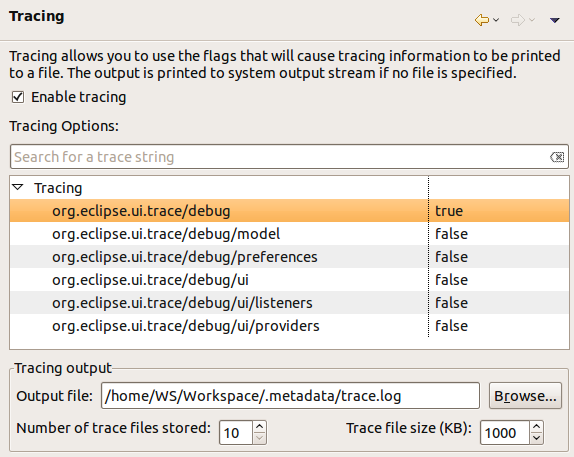Collapse the Tracing tree node
The width and height of the screenshot is (574, 457).
pos(18,187)
